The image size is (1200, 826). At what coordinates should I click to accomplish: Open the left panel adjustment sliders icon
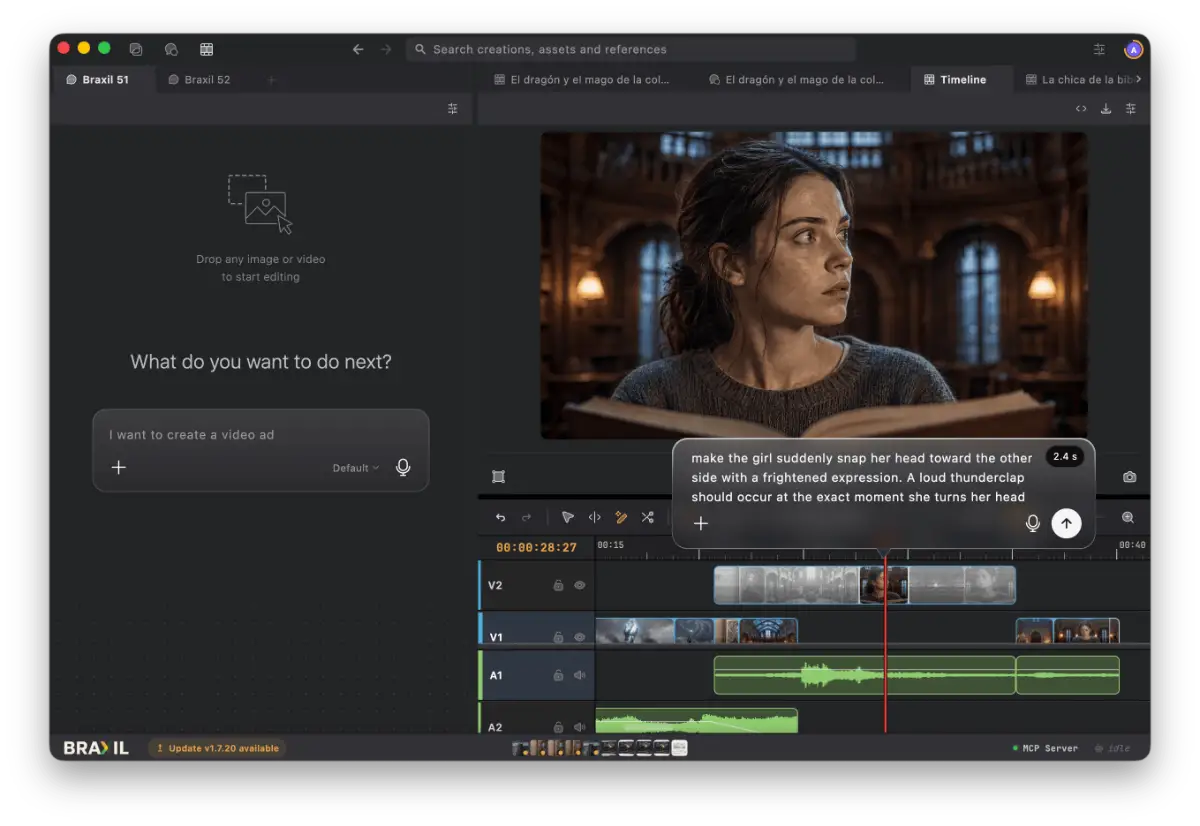click(453, 109)
